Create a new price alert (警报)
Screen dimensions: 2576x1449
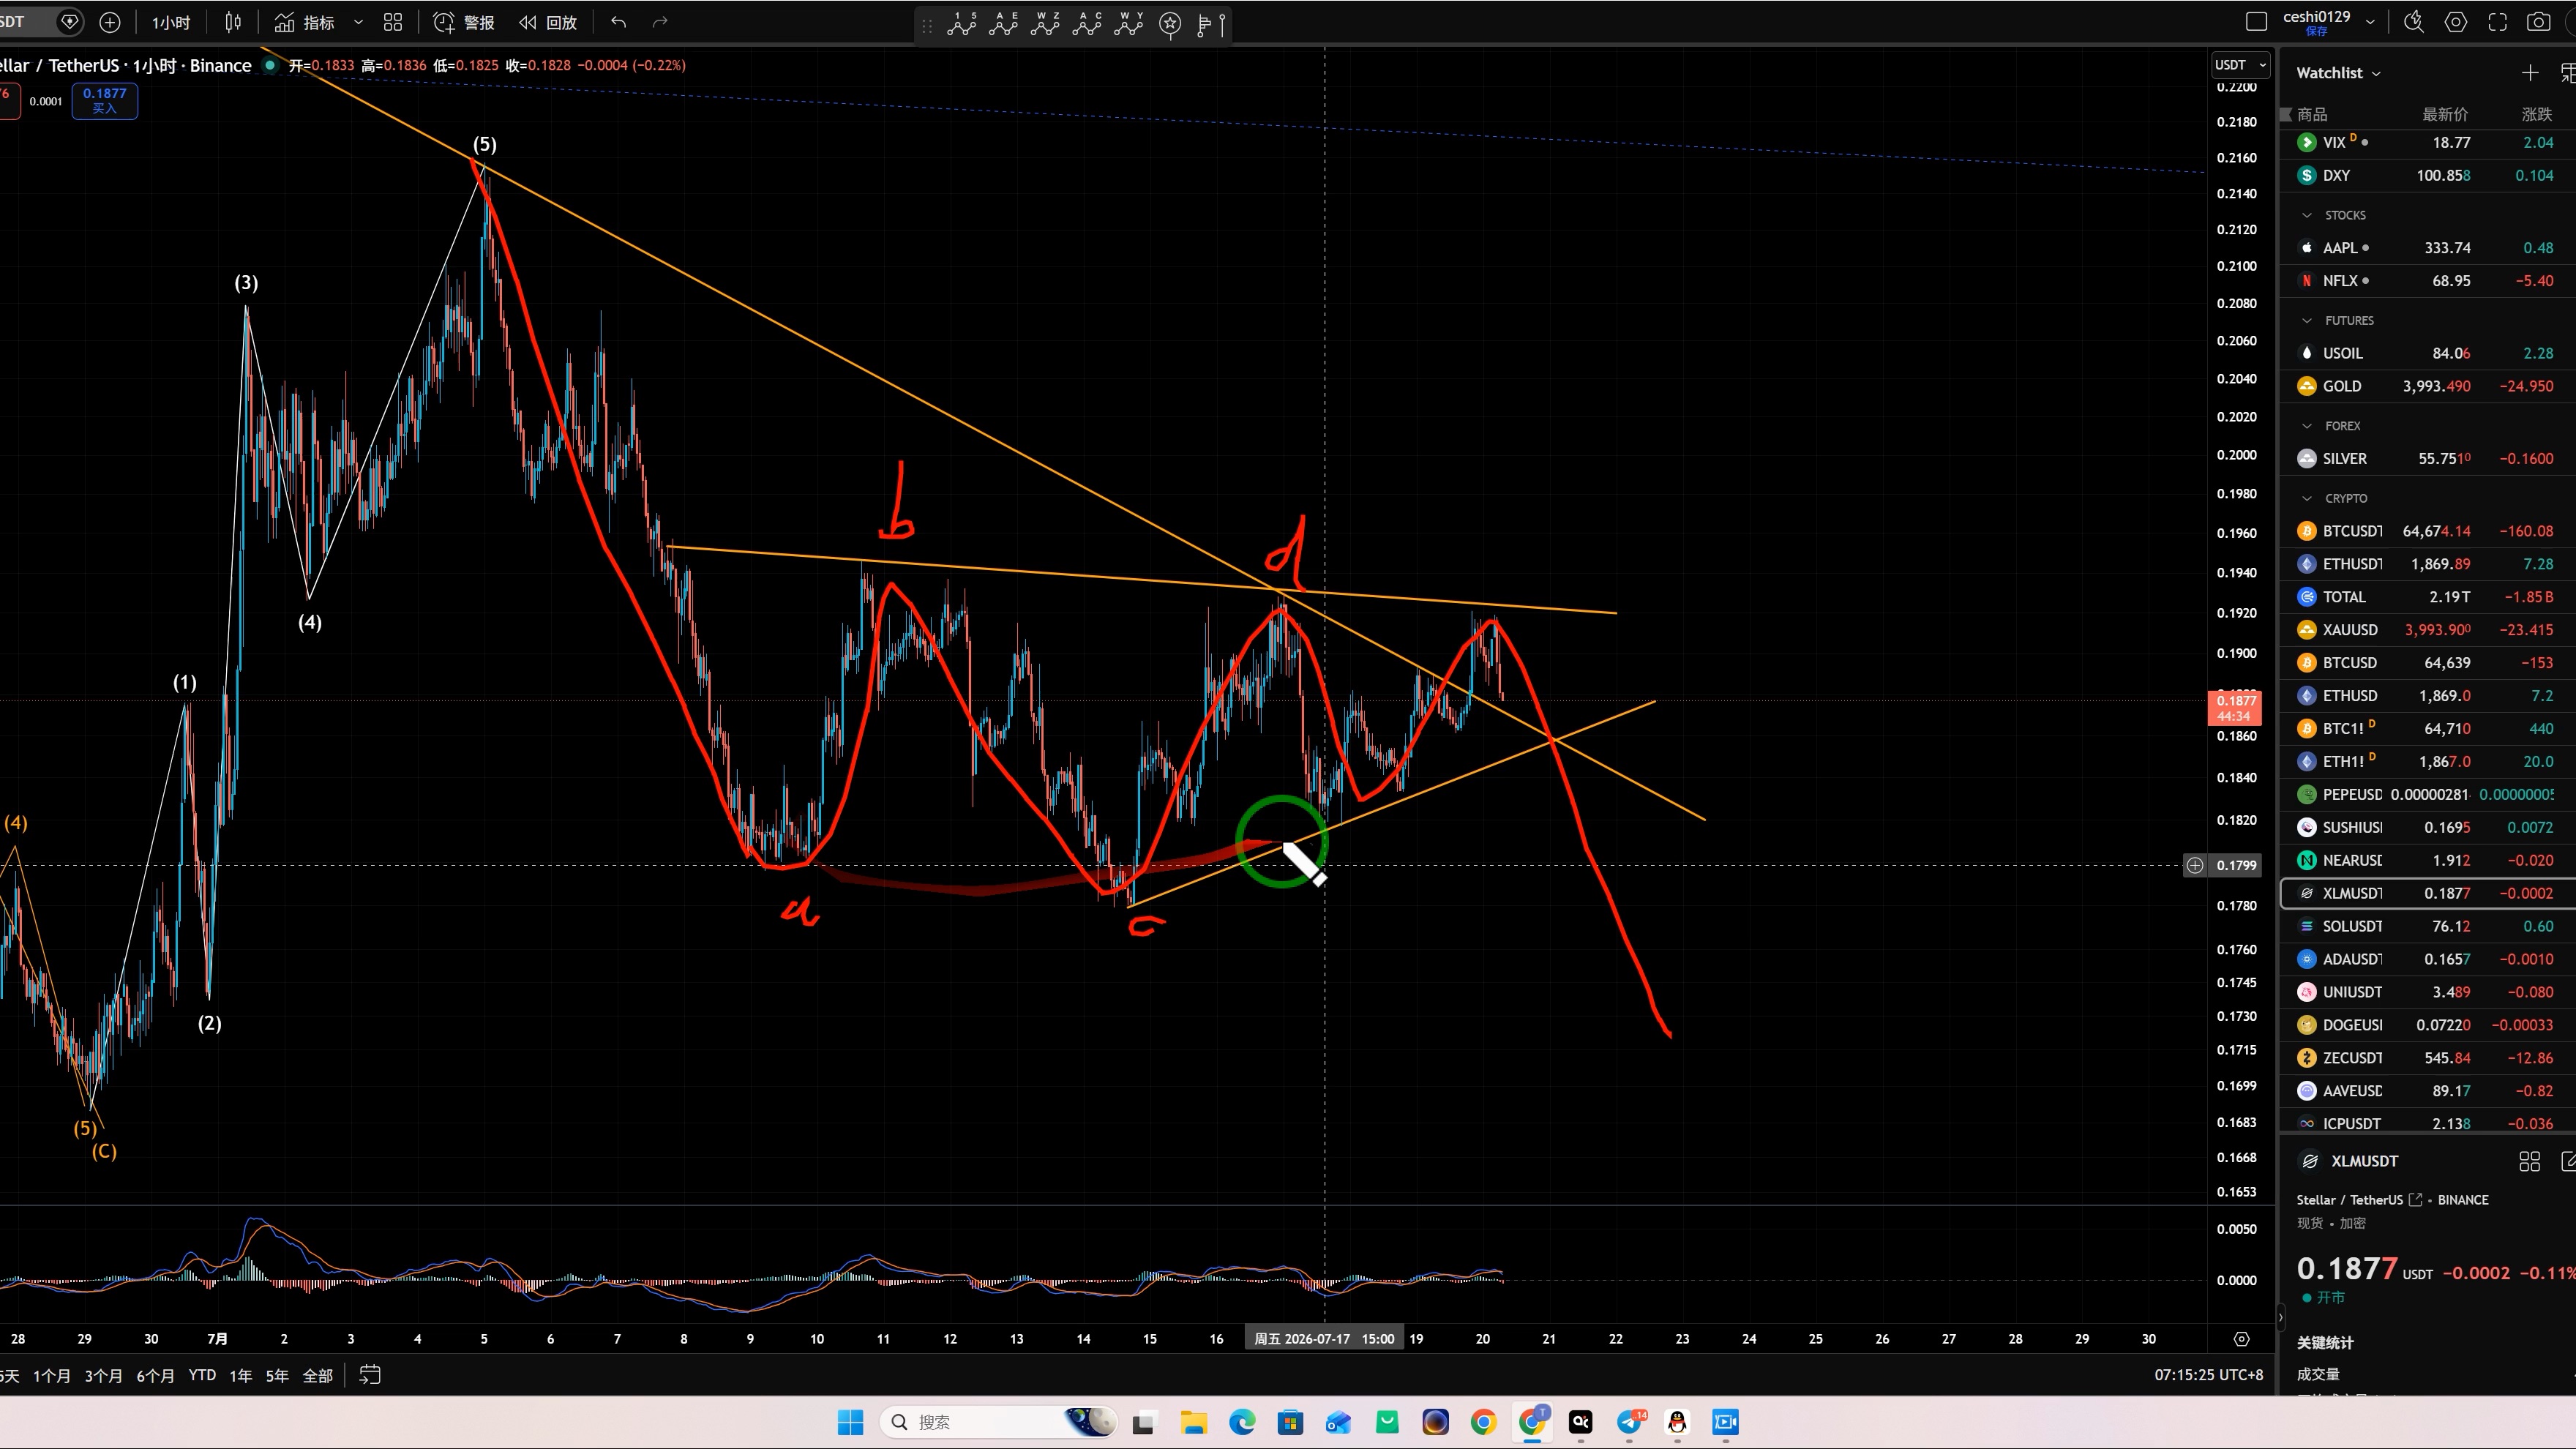pyautogui.click(x=464, y=22)
